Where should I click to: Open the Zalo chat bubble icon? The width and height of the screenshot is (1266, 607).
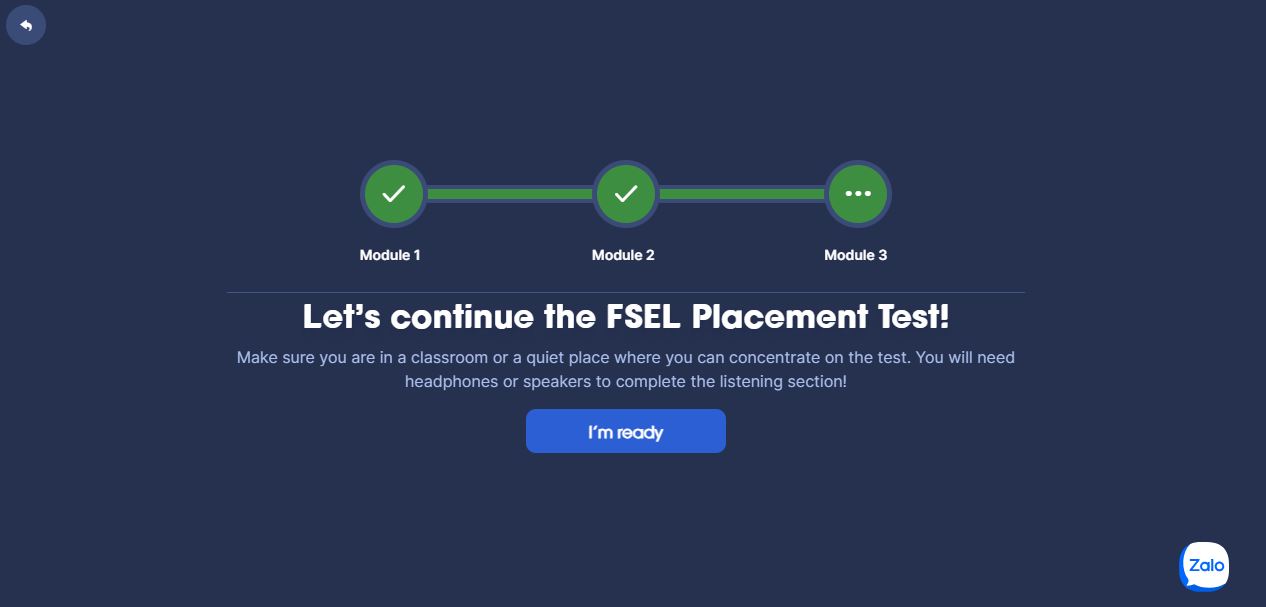coord(1204,566)
